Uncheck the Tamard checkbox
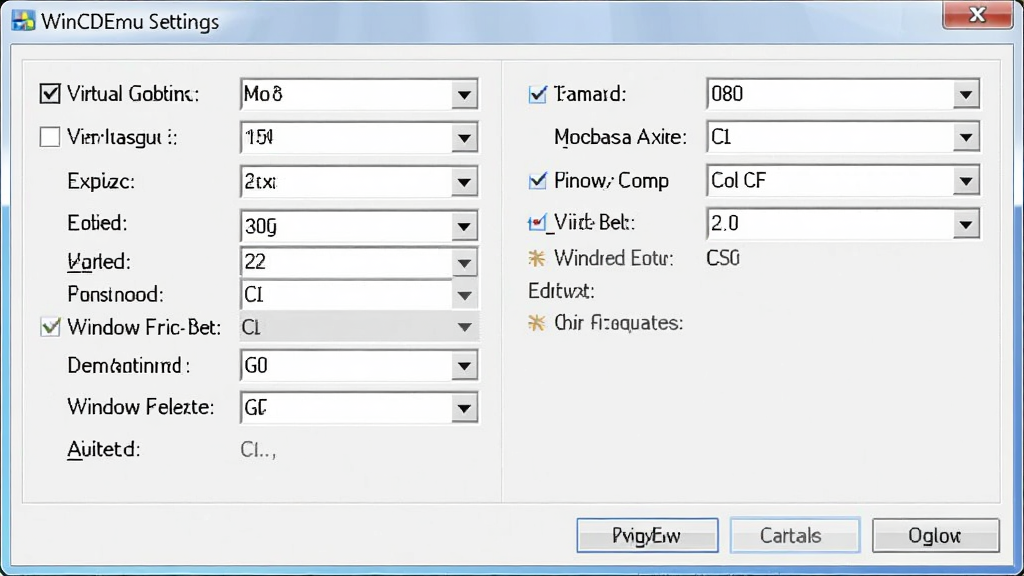This screenshot has height=576, width=1024. point(537,94)
